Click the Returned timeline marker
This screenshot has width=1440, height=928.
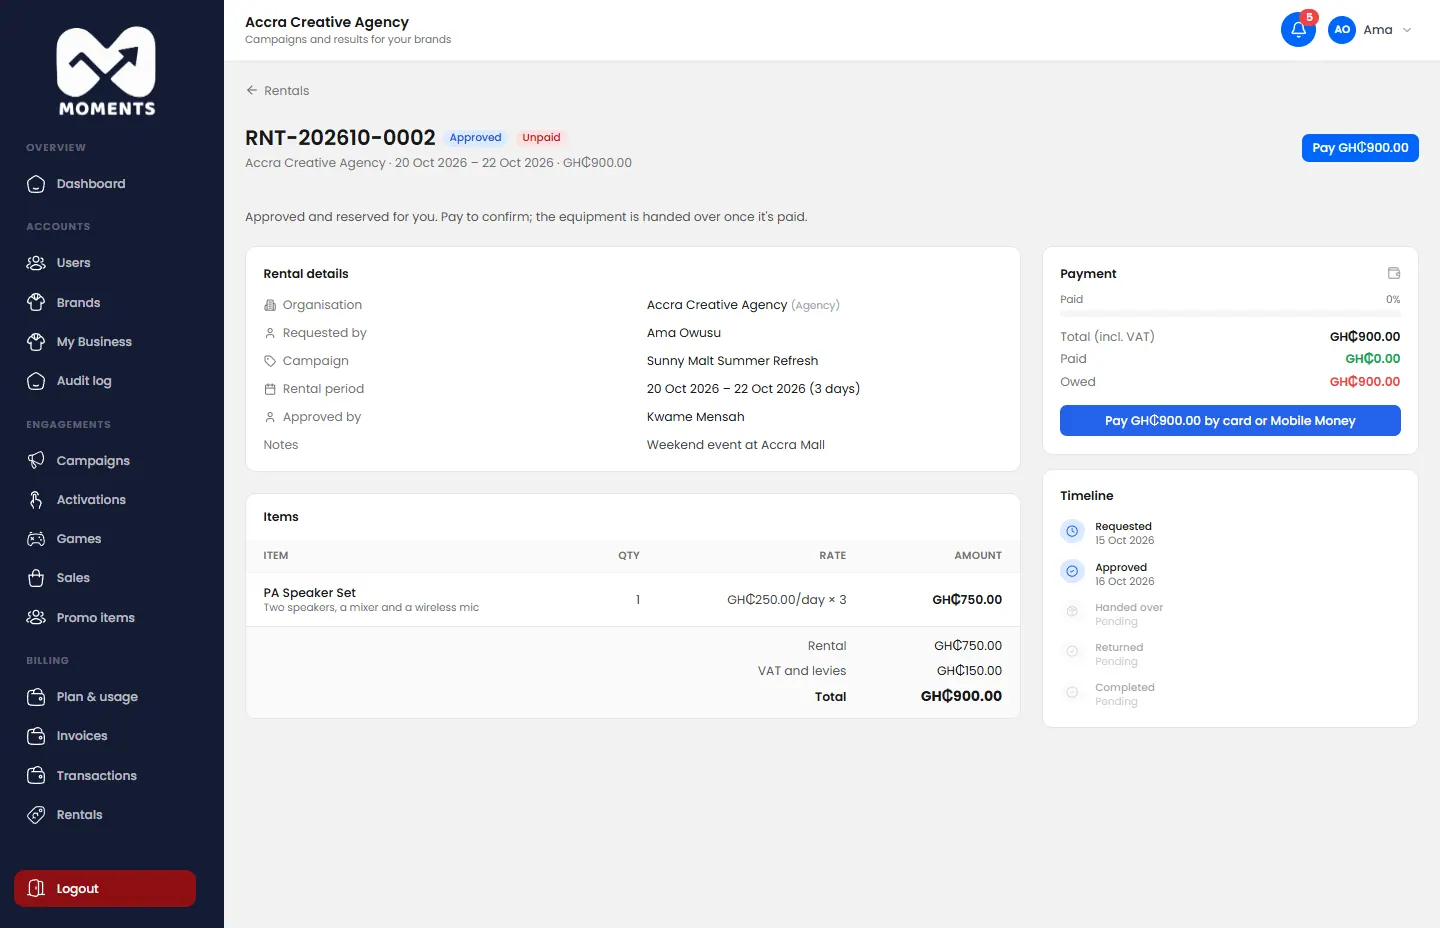[x=1072, y=652]
